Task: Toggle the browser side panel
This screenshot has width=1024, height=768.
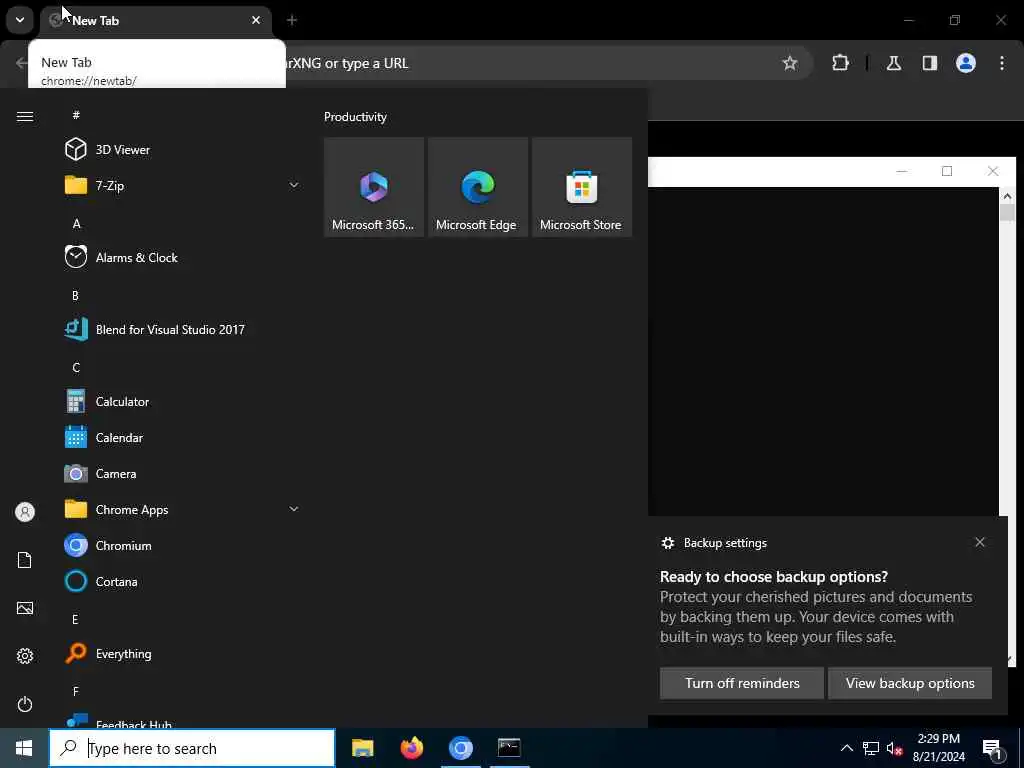Action: pos(929,63)
